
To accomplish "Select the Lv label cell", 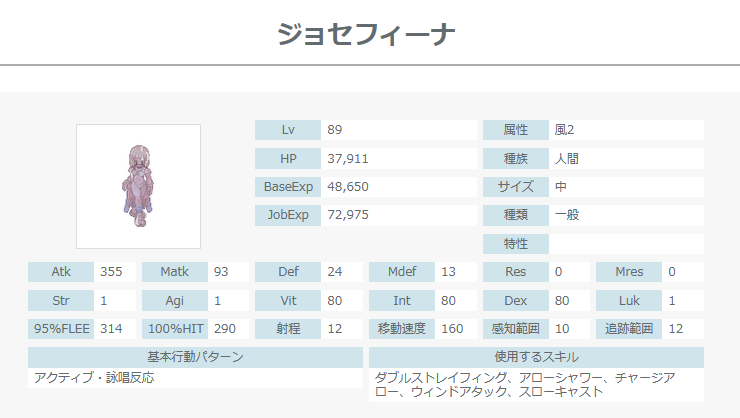I will tap(288, 130).
